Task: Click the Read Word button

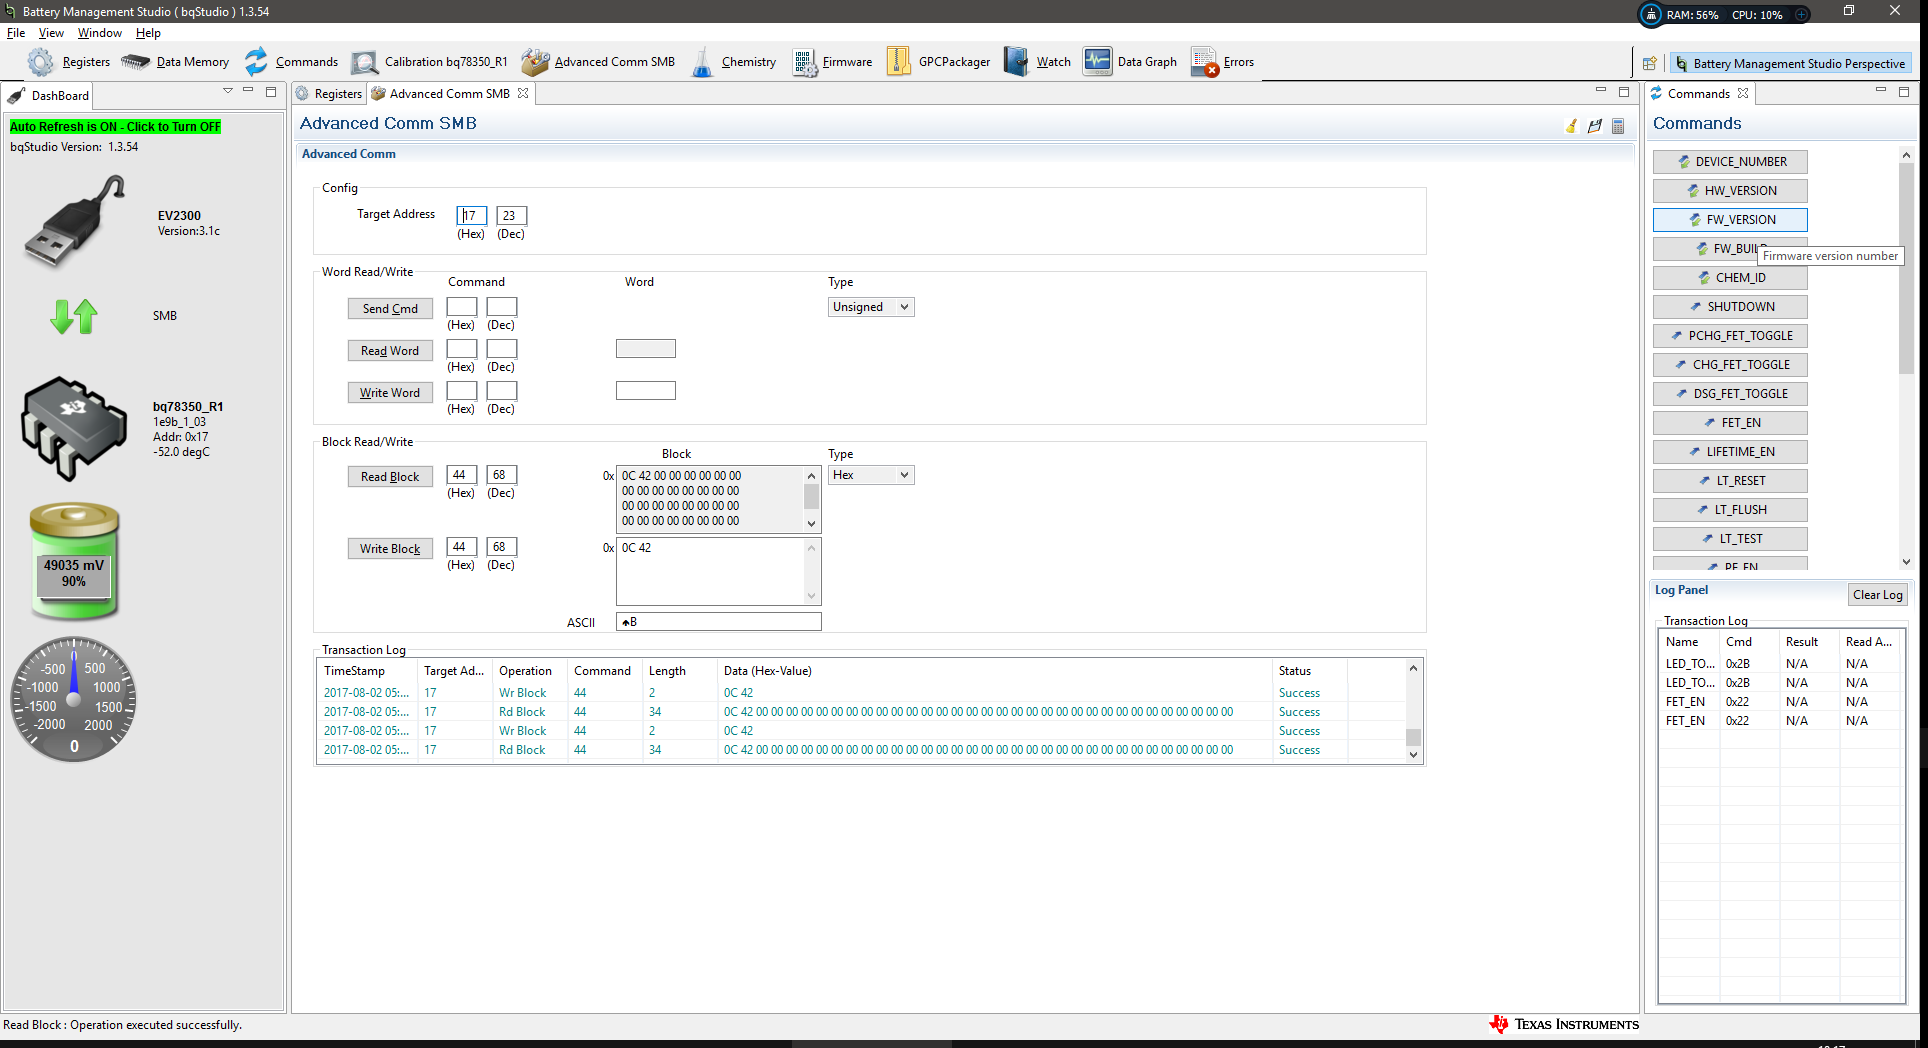Action: click(390, 351)
